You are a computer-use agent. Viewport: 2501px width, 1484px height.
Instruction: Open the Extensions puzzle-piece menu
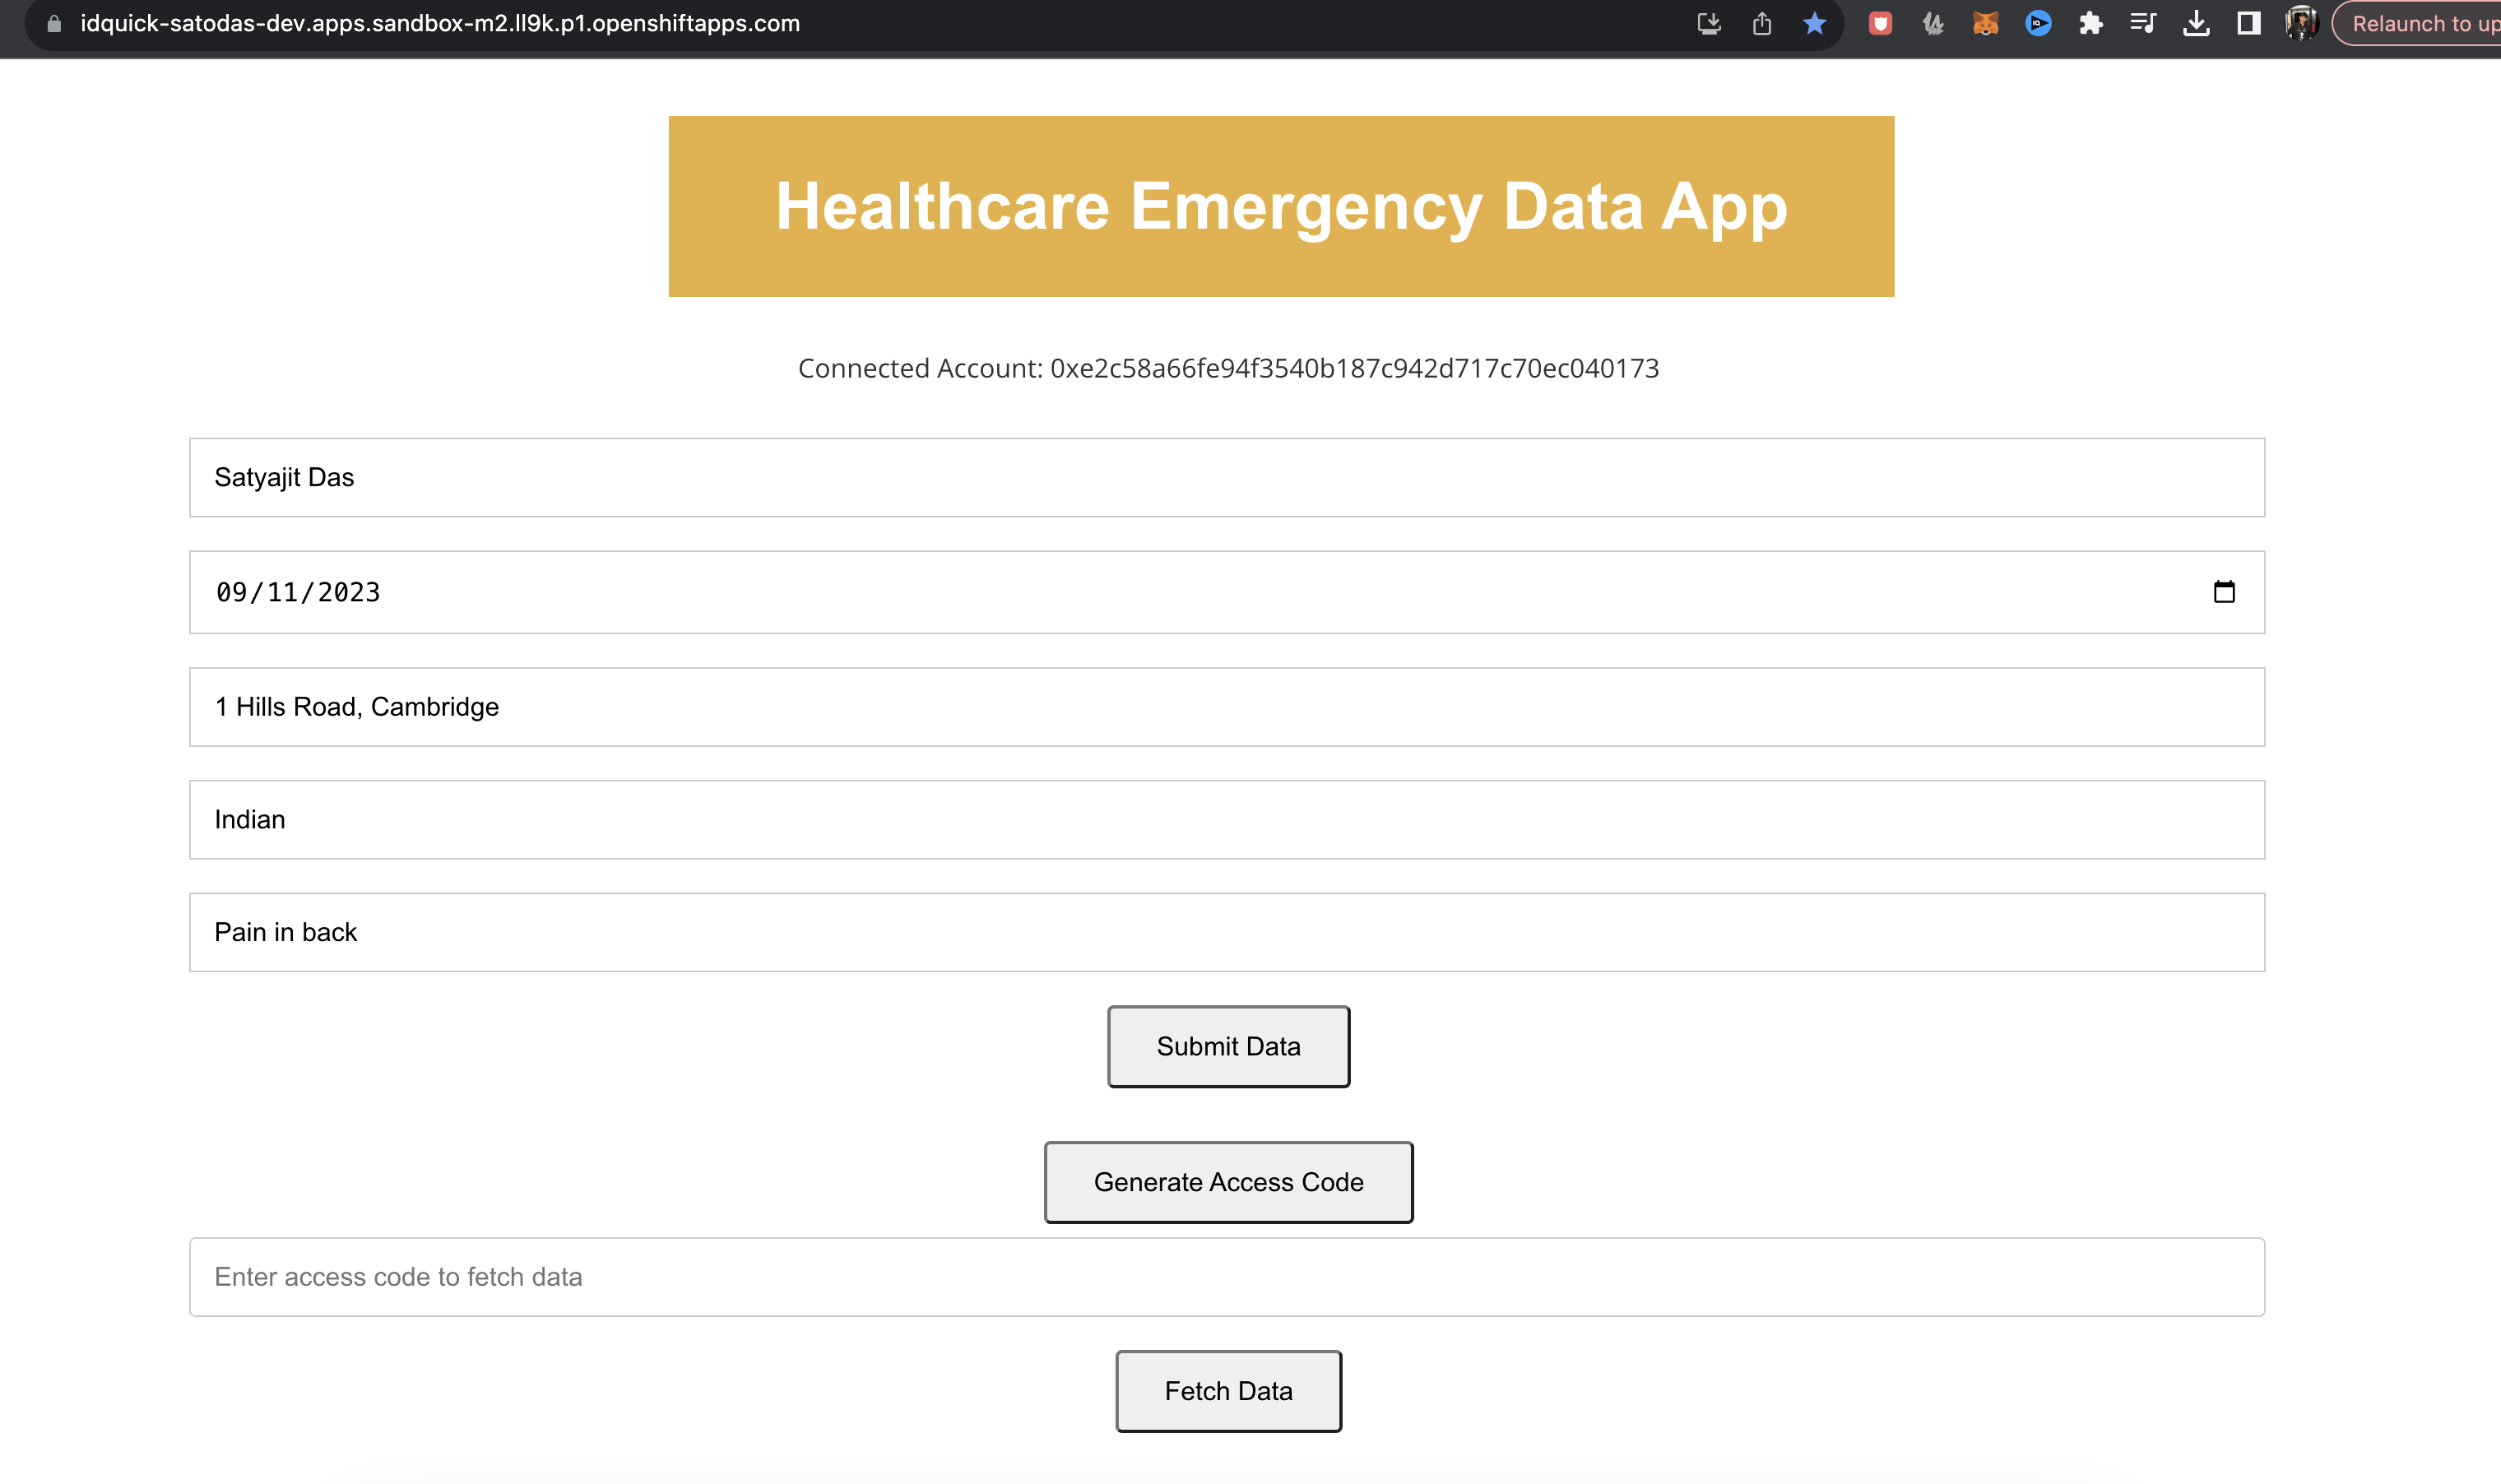[x=2090, y=23]
